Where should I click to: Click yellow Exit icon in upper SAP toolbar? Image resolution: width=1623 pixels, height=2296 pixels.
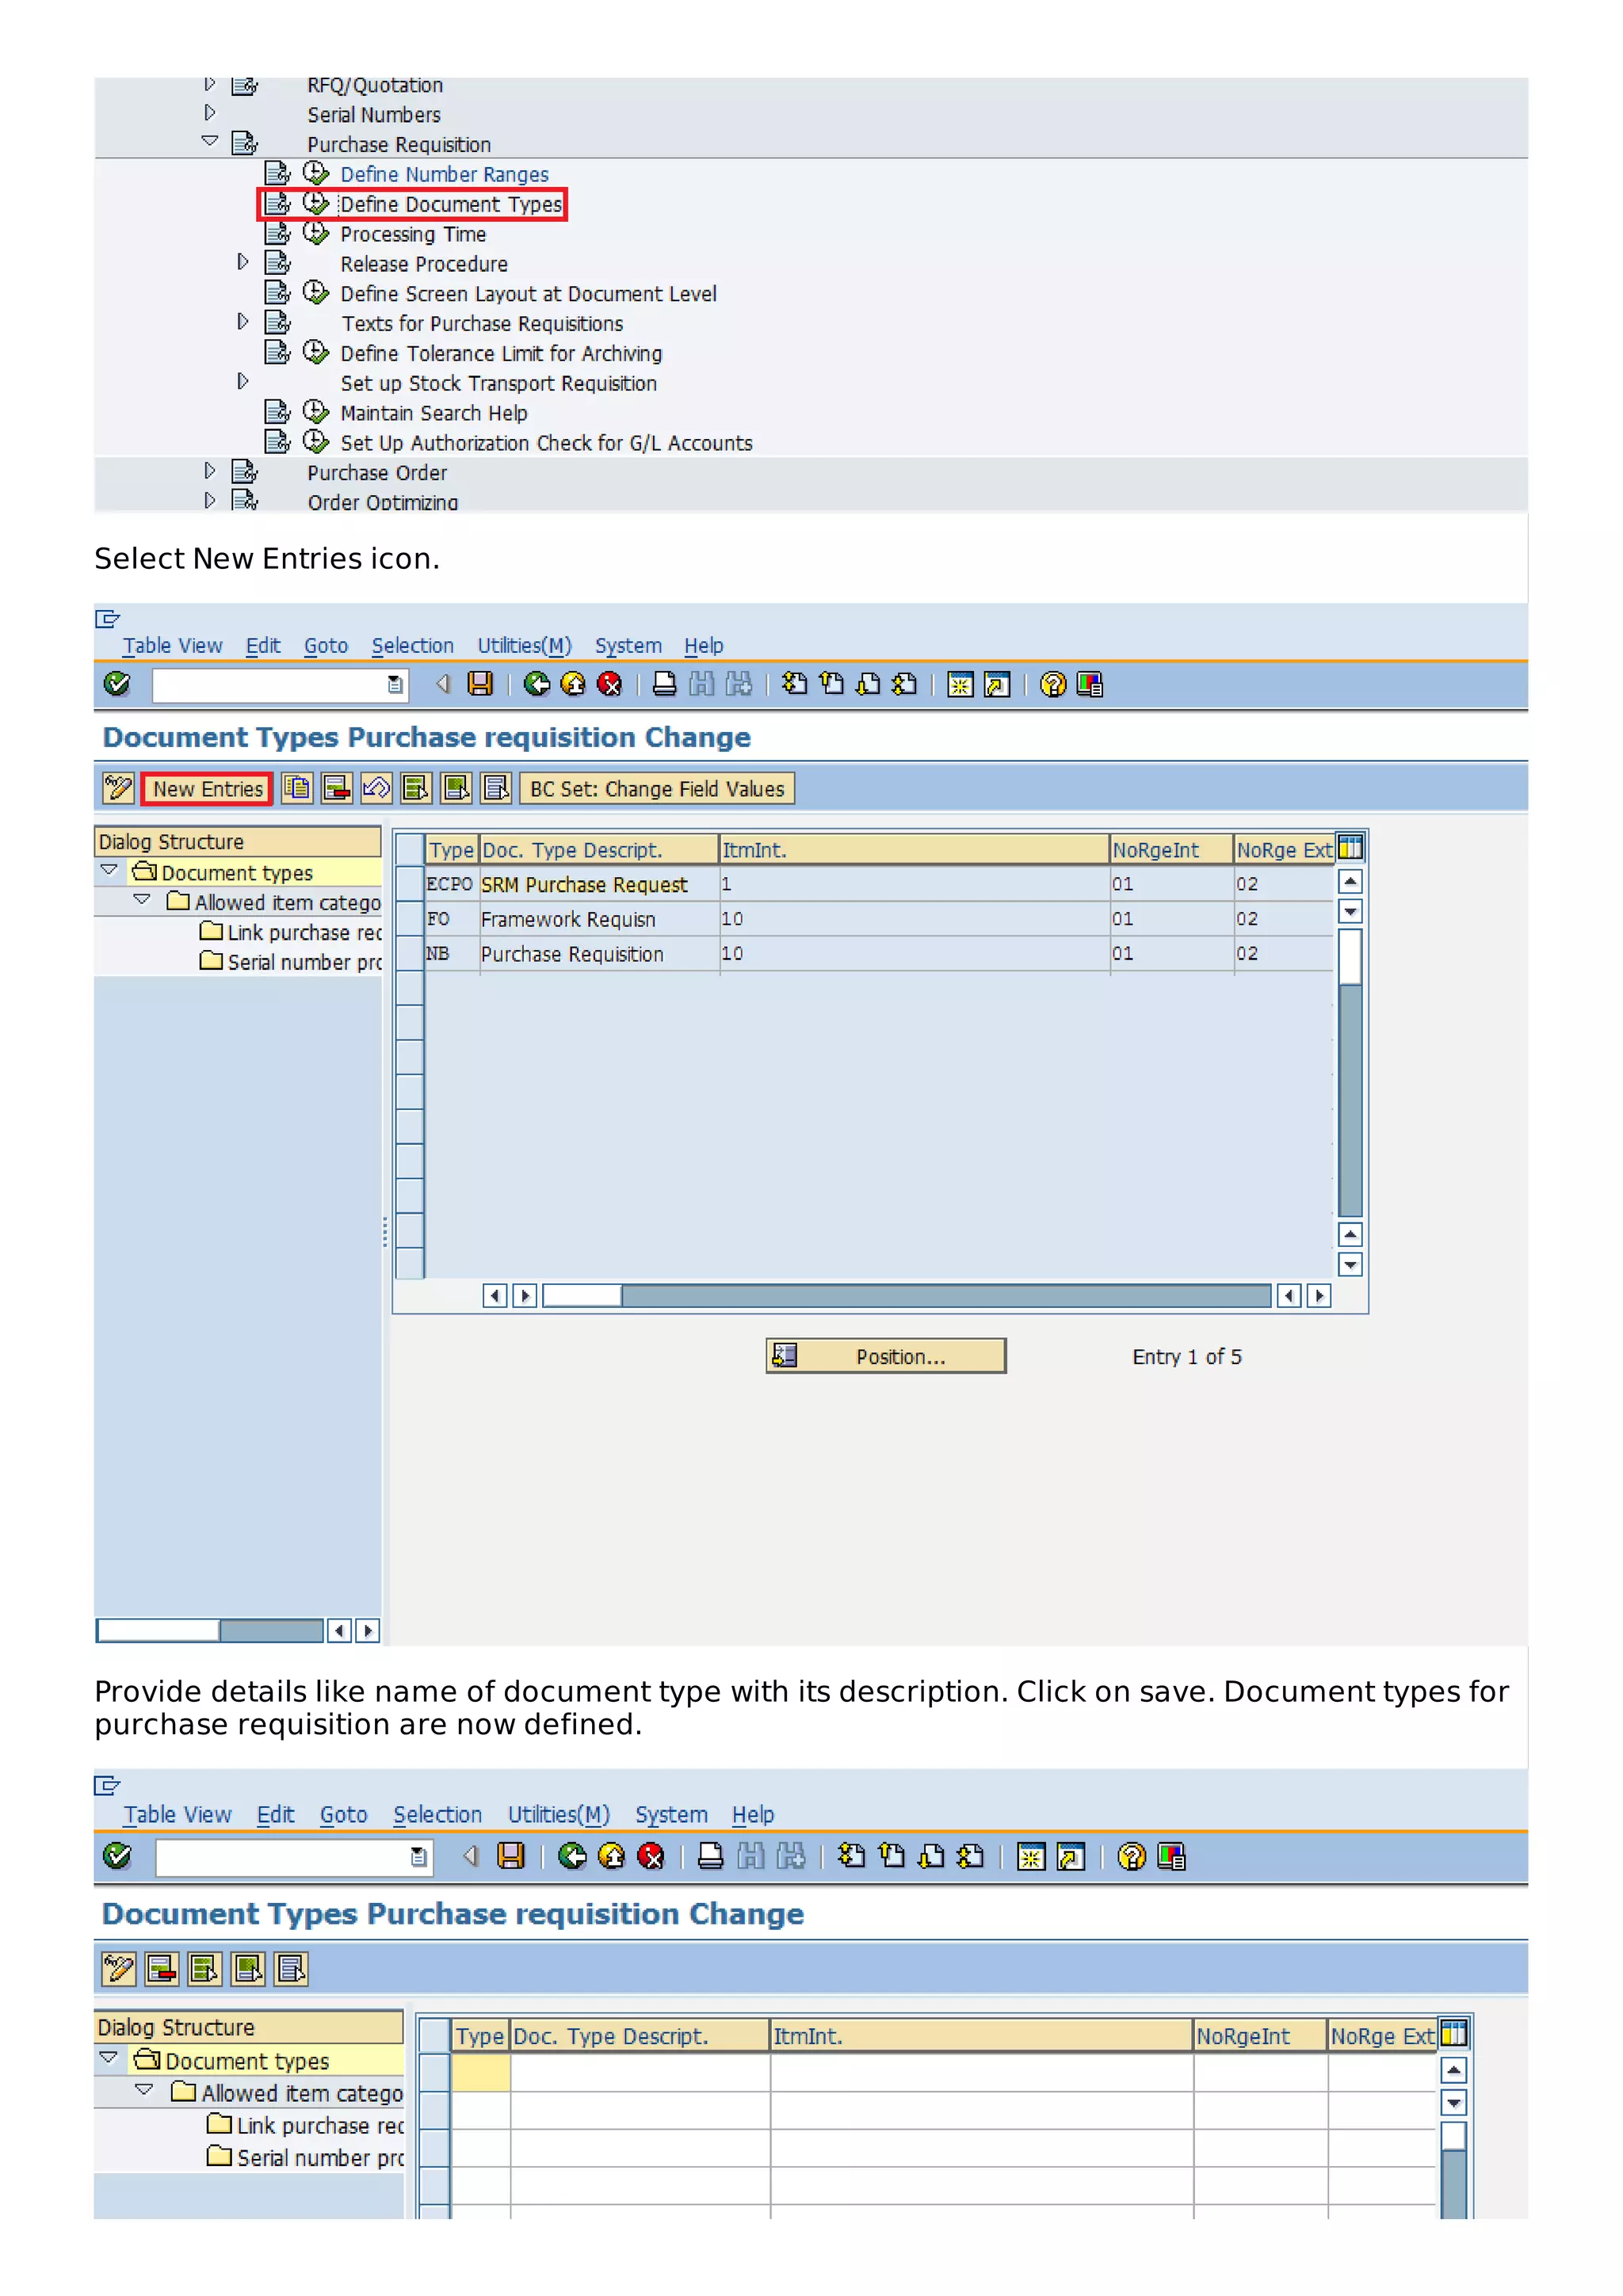click(573, 684)
